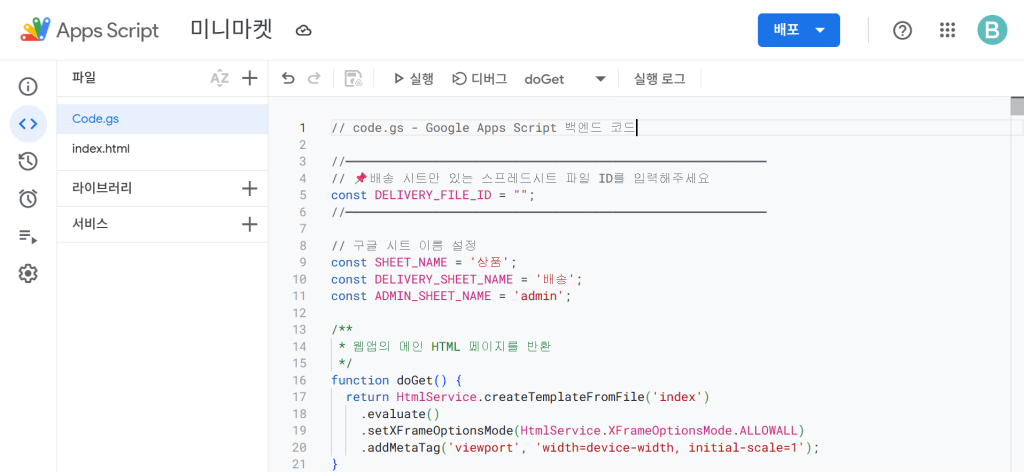Expand the 배포 deploy dropdown button
Image resolution: width=1024 pixels, height=472 pixels.
click(x=798, y=30)
